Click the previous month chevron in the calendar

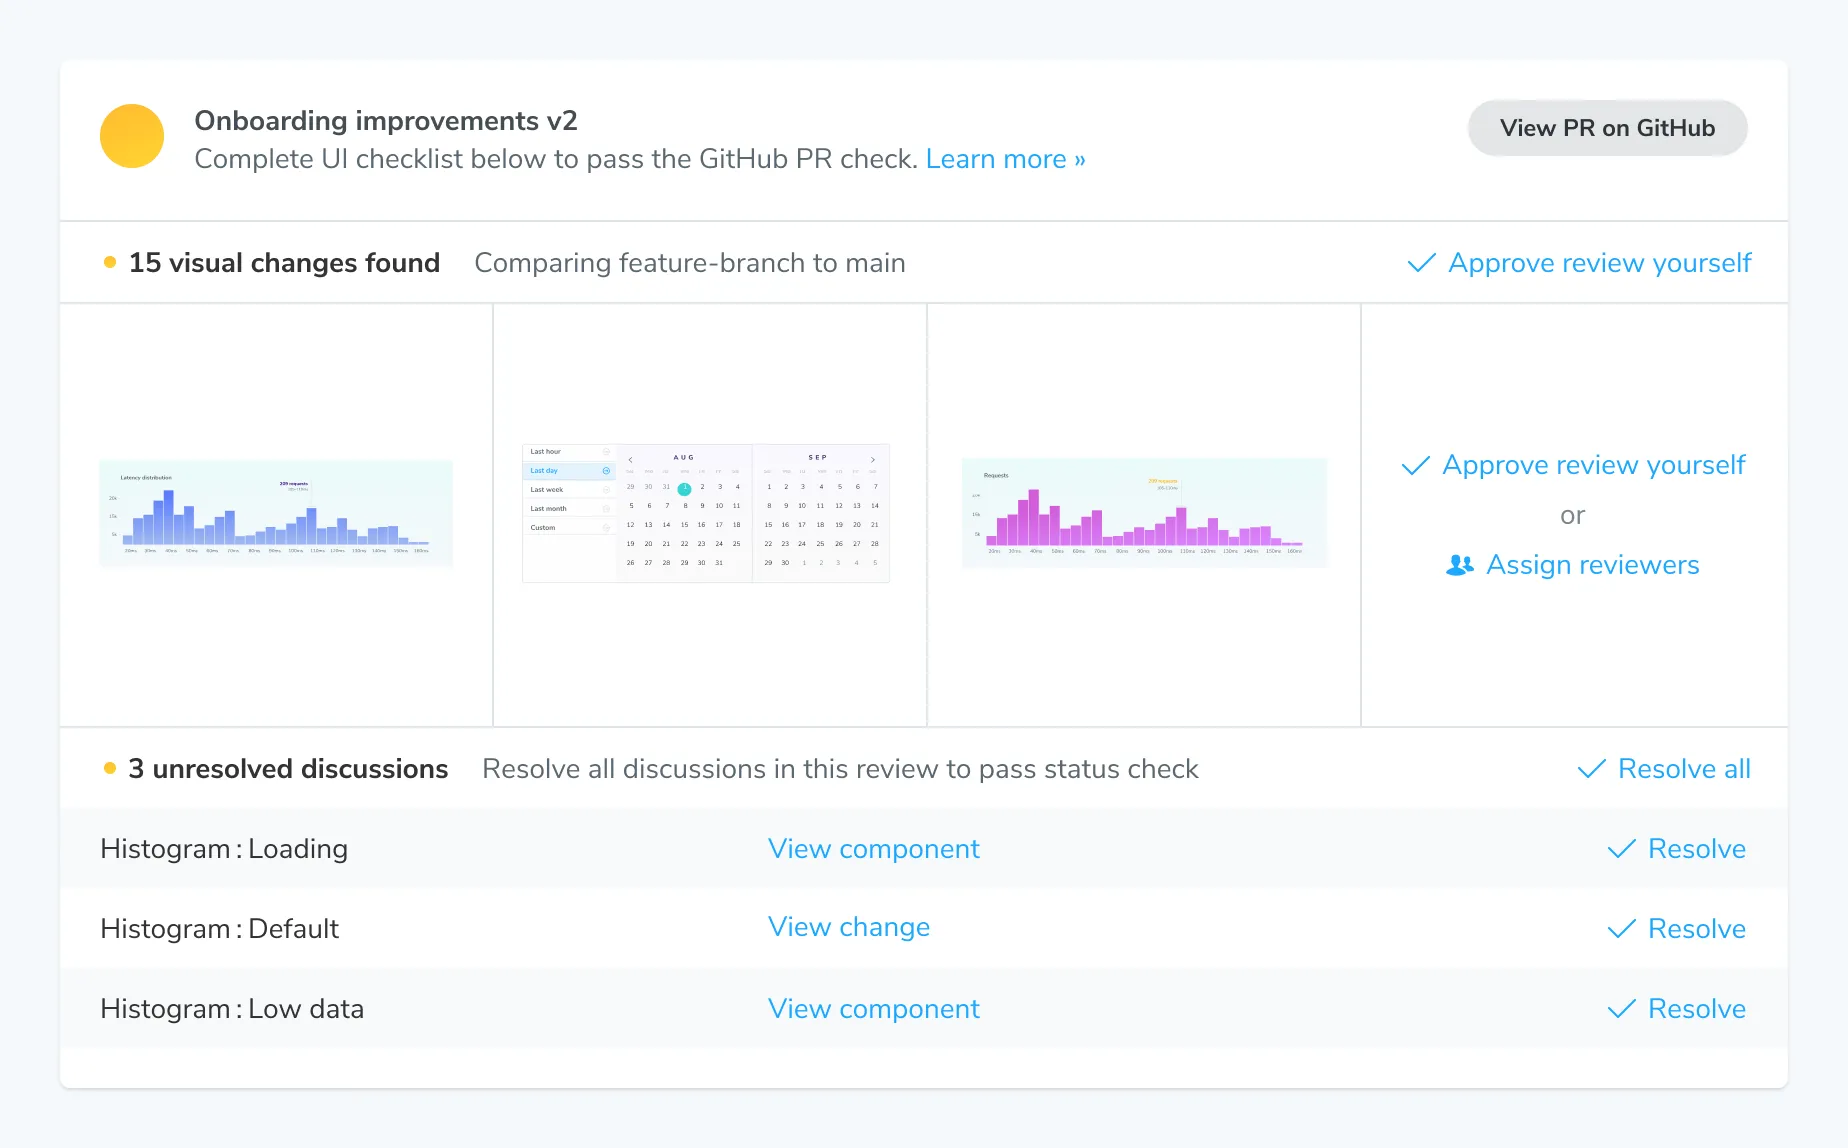(630, 460)
